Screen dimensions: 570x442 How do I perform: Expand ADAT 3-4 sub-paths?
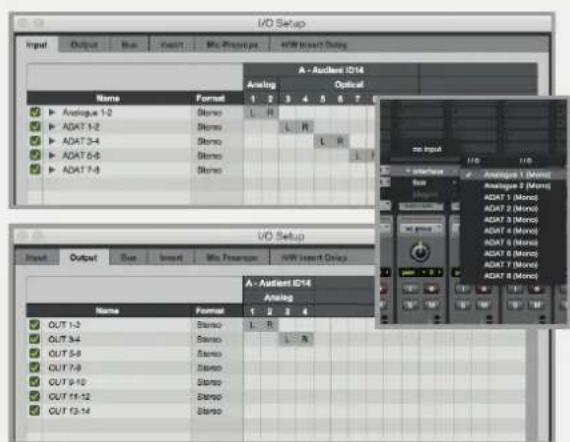[x=52, y=141]
